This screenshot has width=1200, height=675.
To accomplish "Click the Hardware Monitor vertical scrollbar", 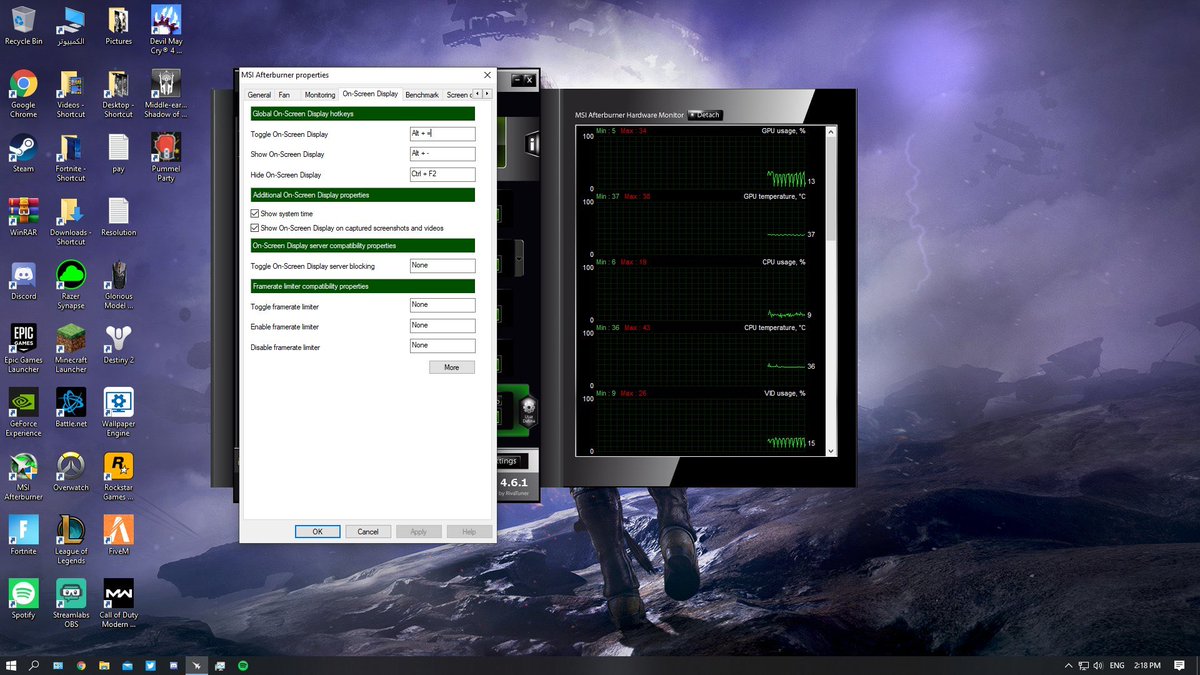I will pyautogui.click(x=830, y=290).
